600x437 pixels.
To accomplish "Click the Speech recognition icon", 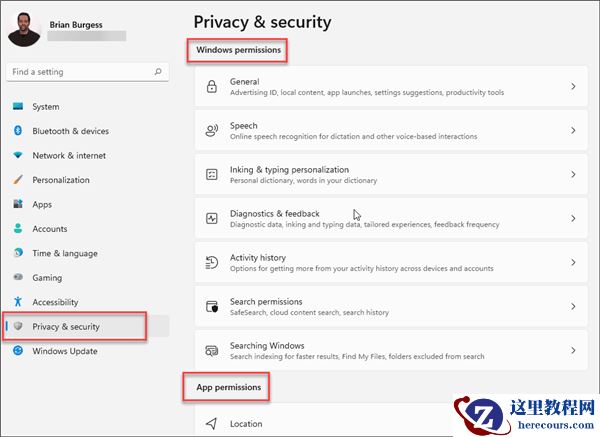I will point(211,130).
